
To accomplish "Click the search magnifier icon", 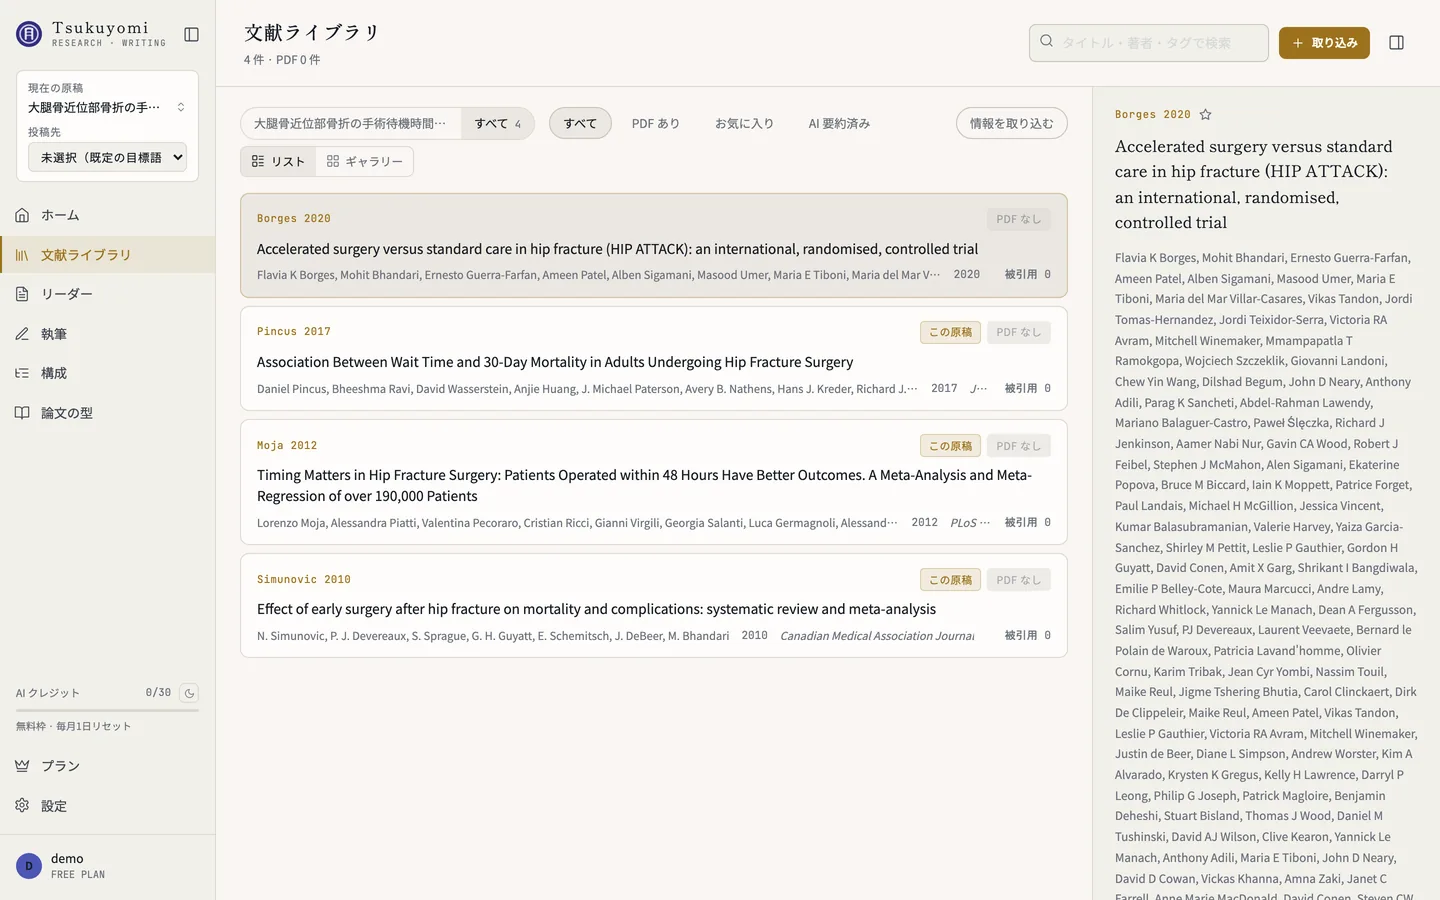I will click(x=1047, y=42).
